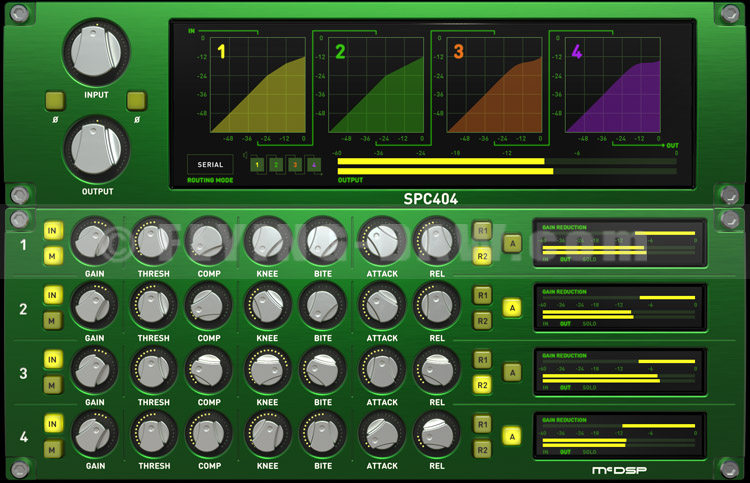Select the orange compressor 3 curve graph
Viewport: 750px width, 483px height.
coord(494,85)
